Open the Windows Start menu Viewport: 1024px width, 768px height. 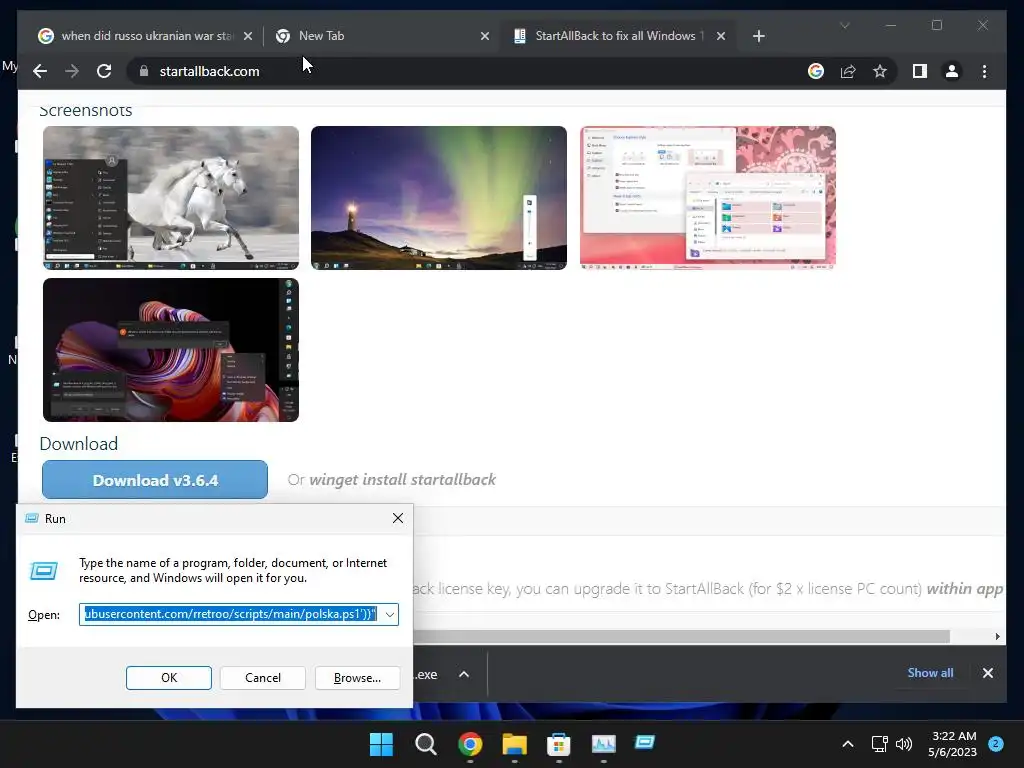[x=381, y=743]
